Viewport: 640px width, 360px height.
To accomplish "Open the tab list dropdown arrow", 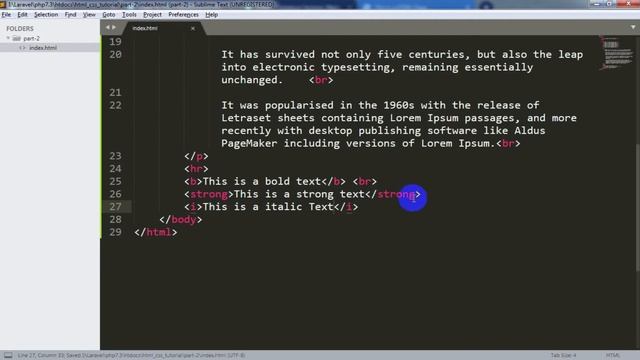I will click(x=633, y=27).
